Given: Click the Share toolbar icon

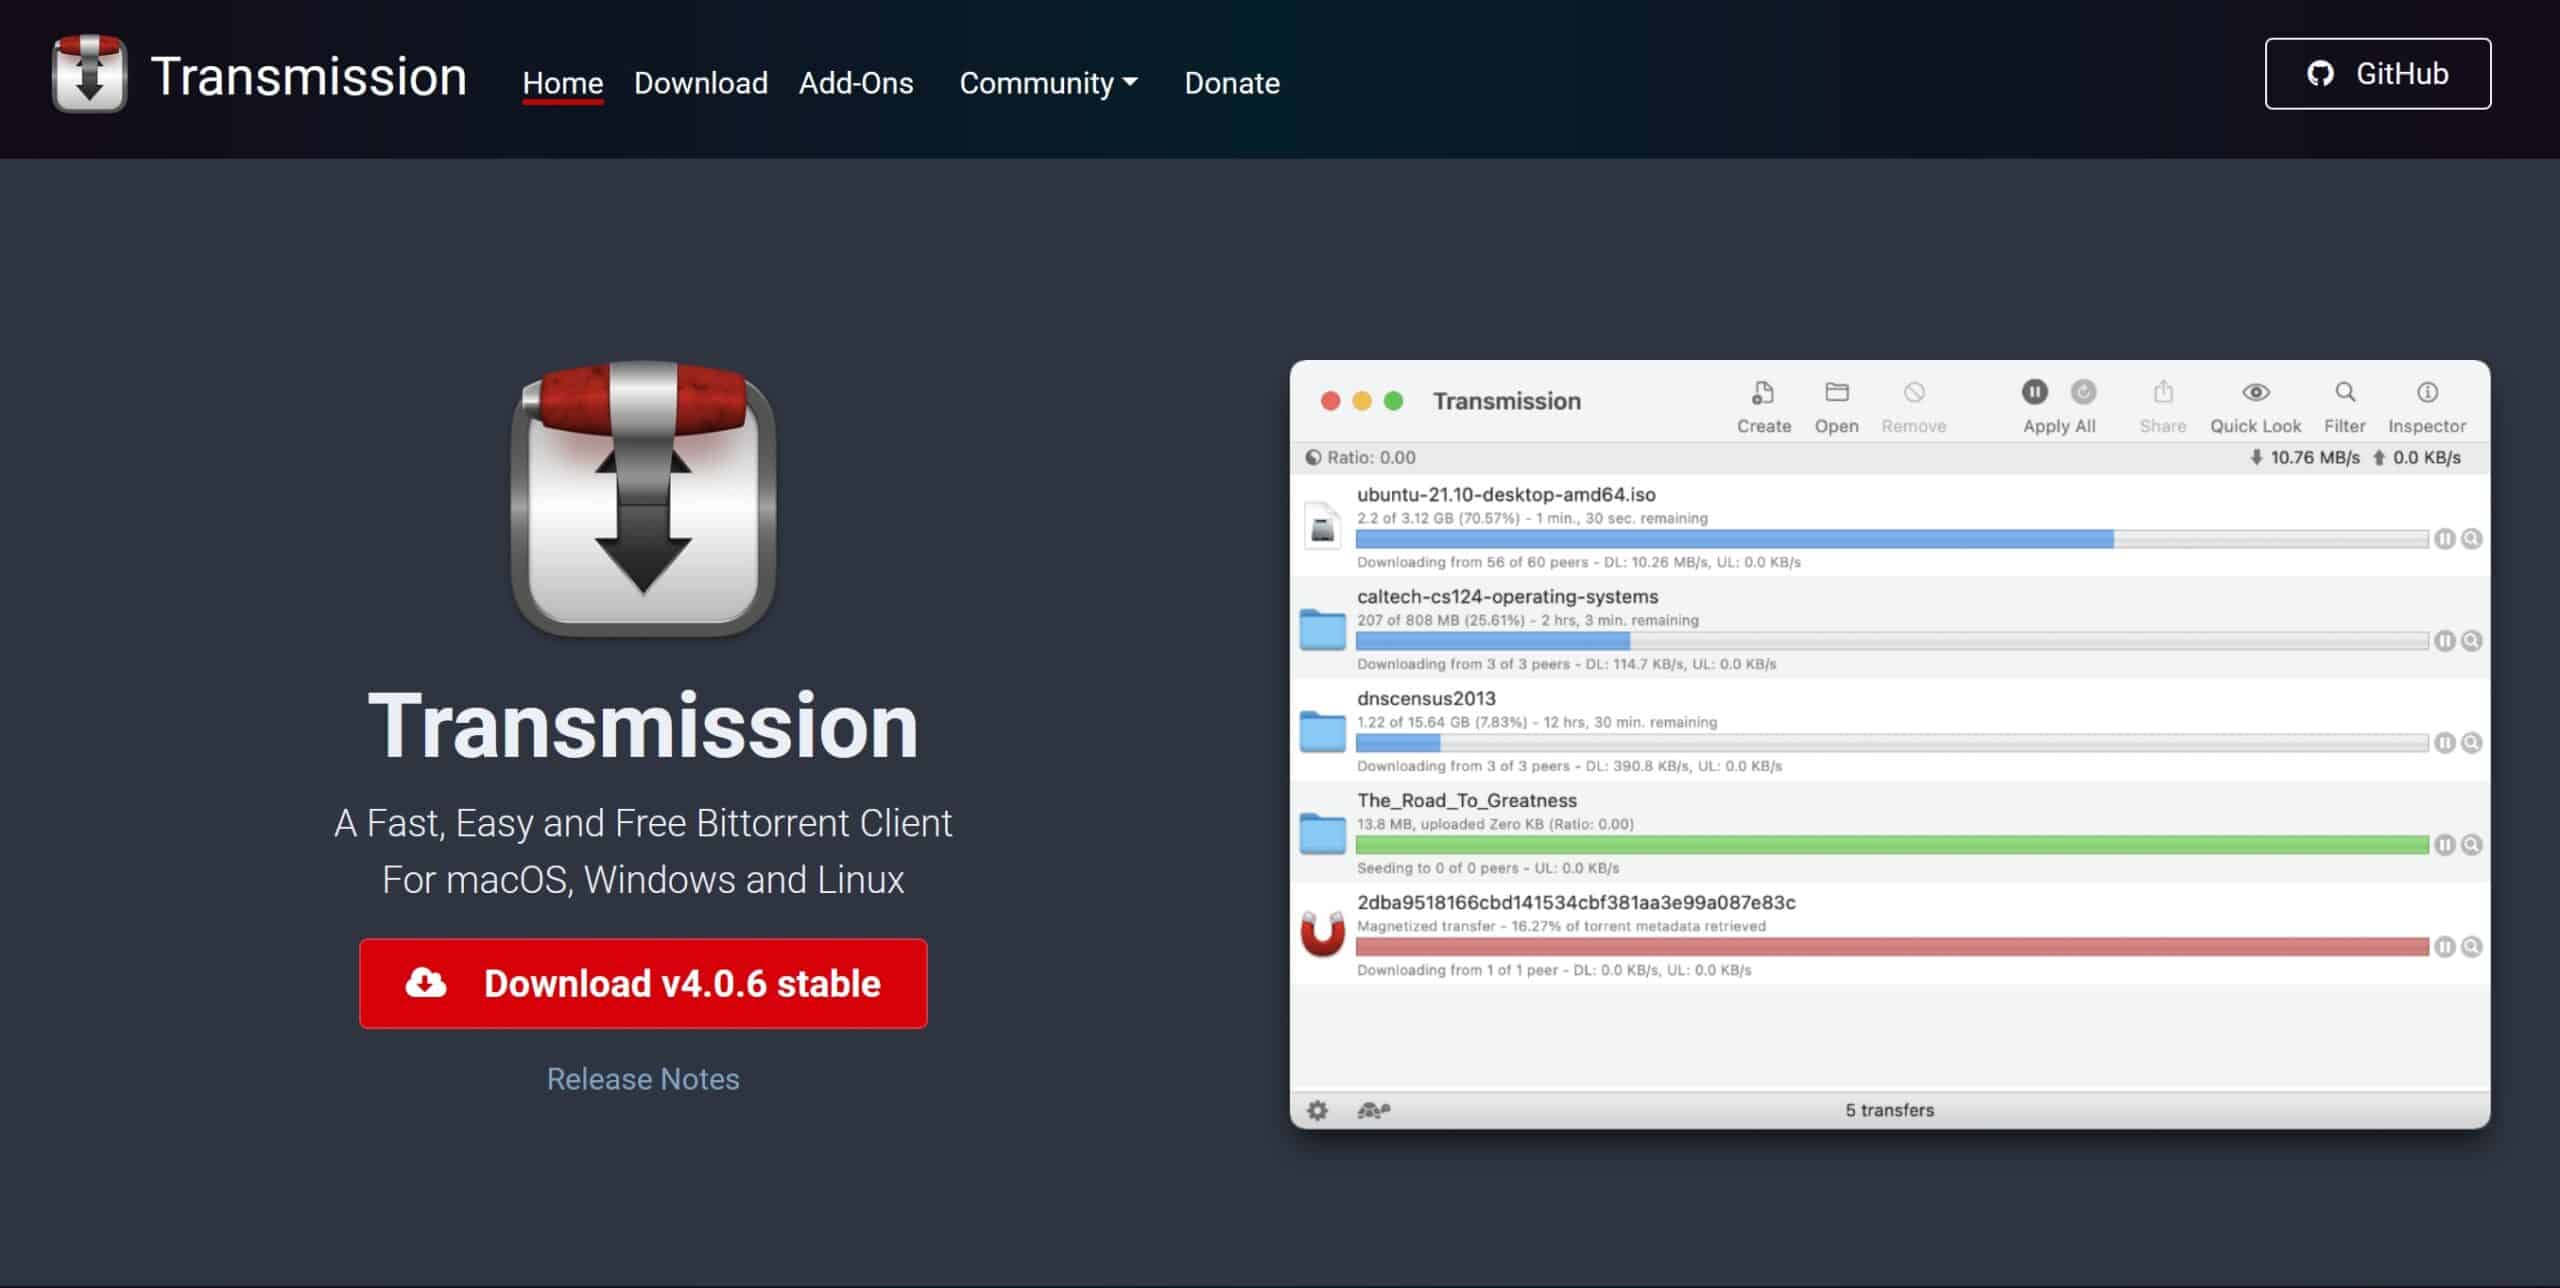Looking at the screenshot, I should [2163, 391].
